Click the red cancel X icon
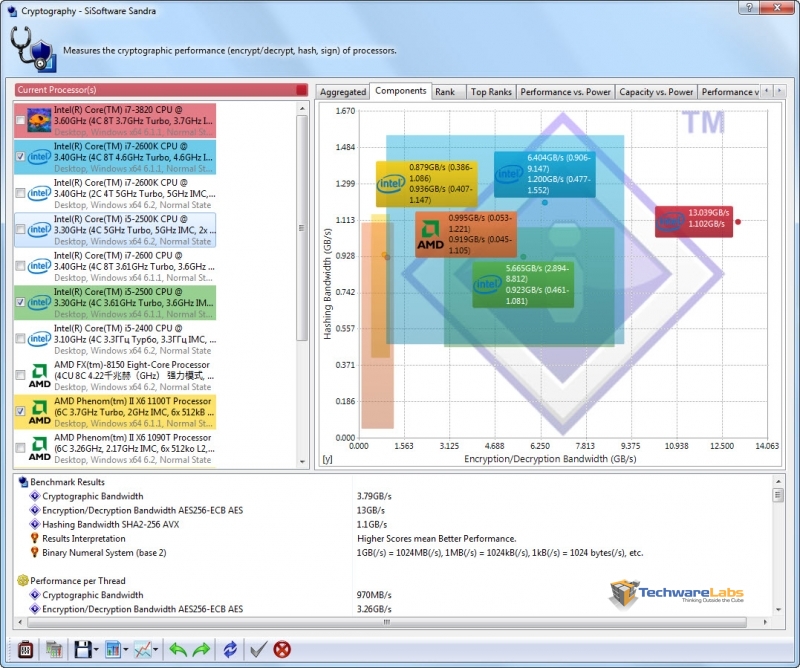The width and height of the screenshot is (800, 668). pos(282,649)
